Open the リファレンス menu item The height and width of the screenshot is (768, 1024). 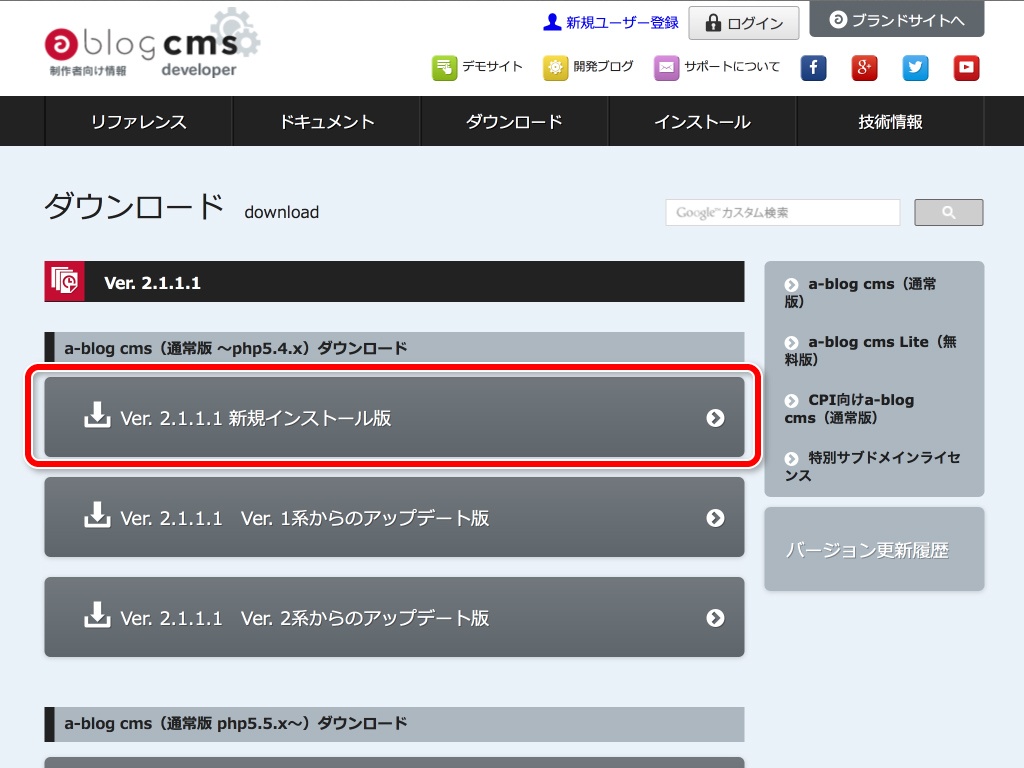[x=139, y=122]
